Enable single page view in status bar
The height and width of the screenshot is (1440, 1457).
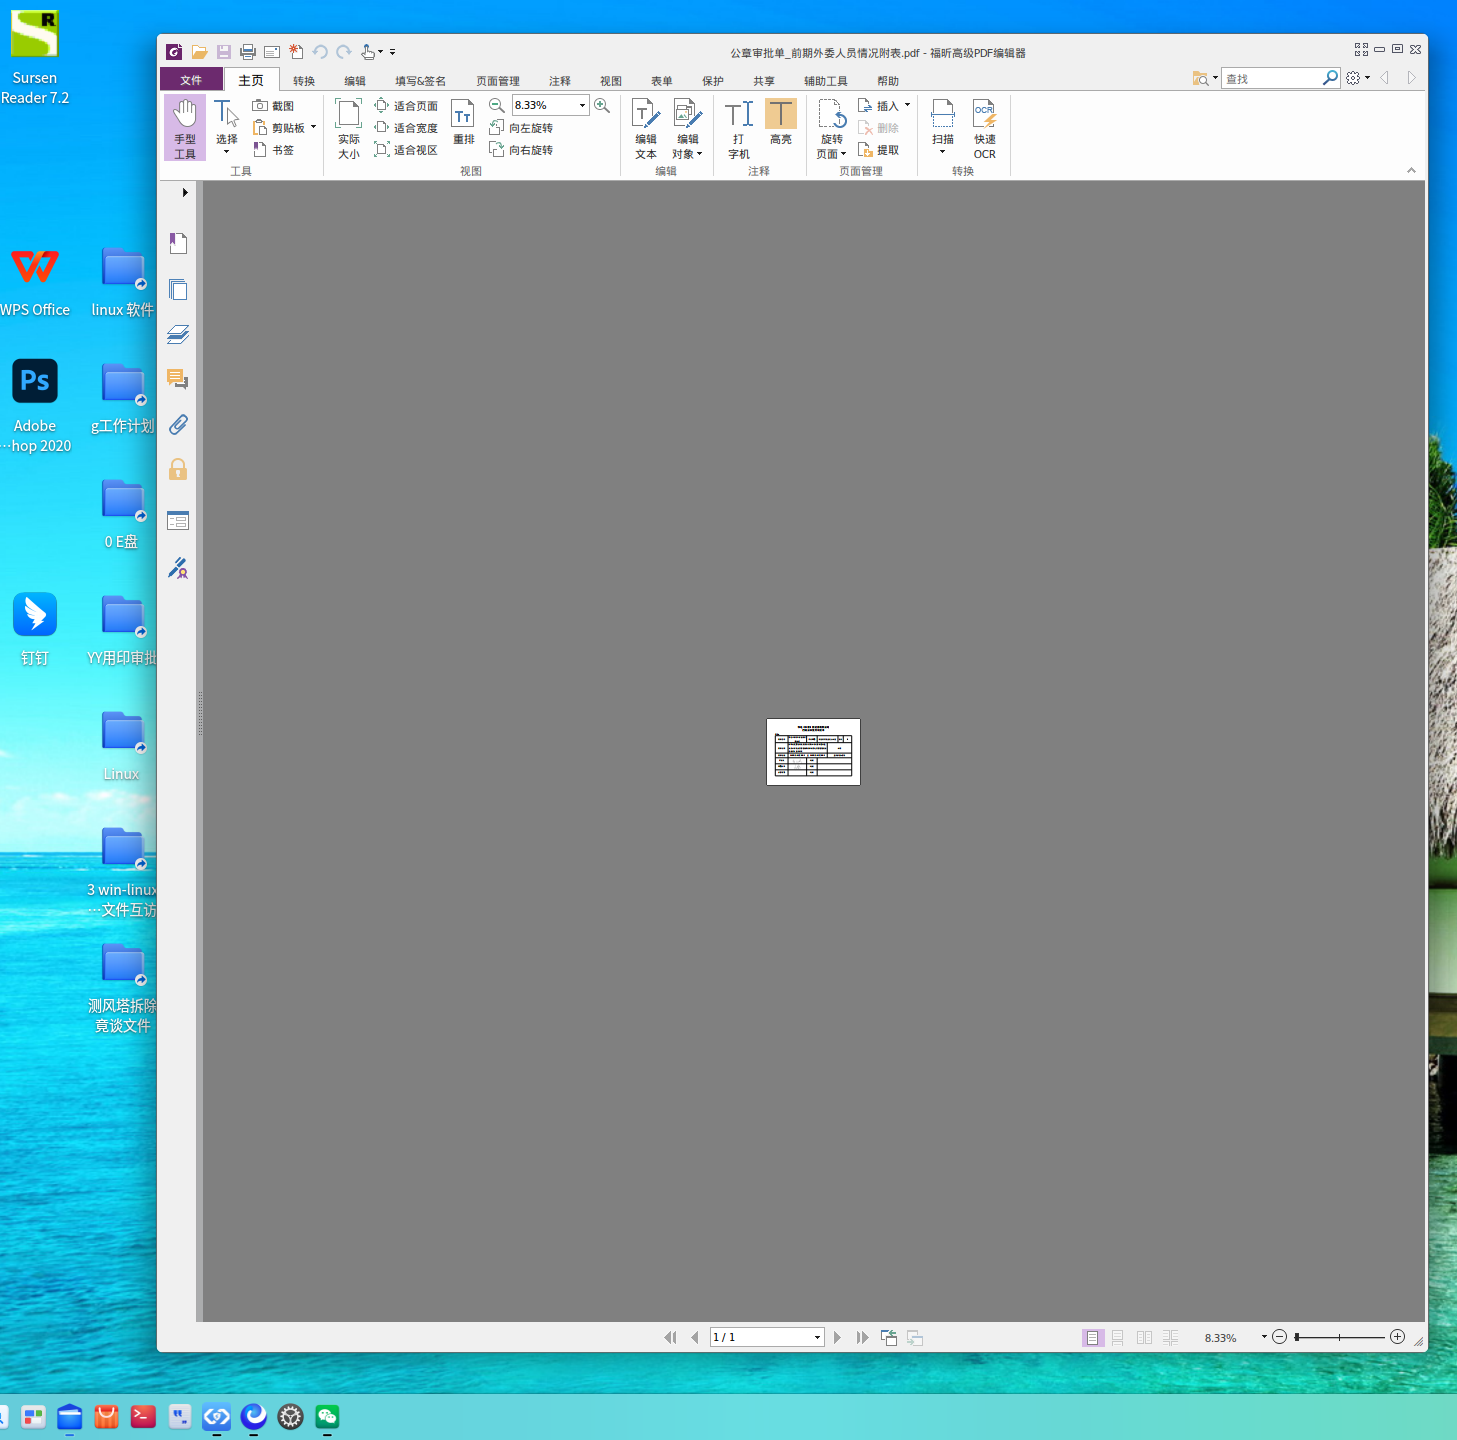tap(1093, 1338)
